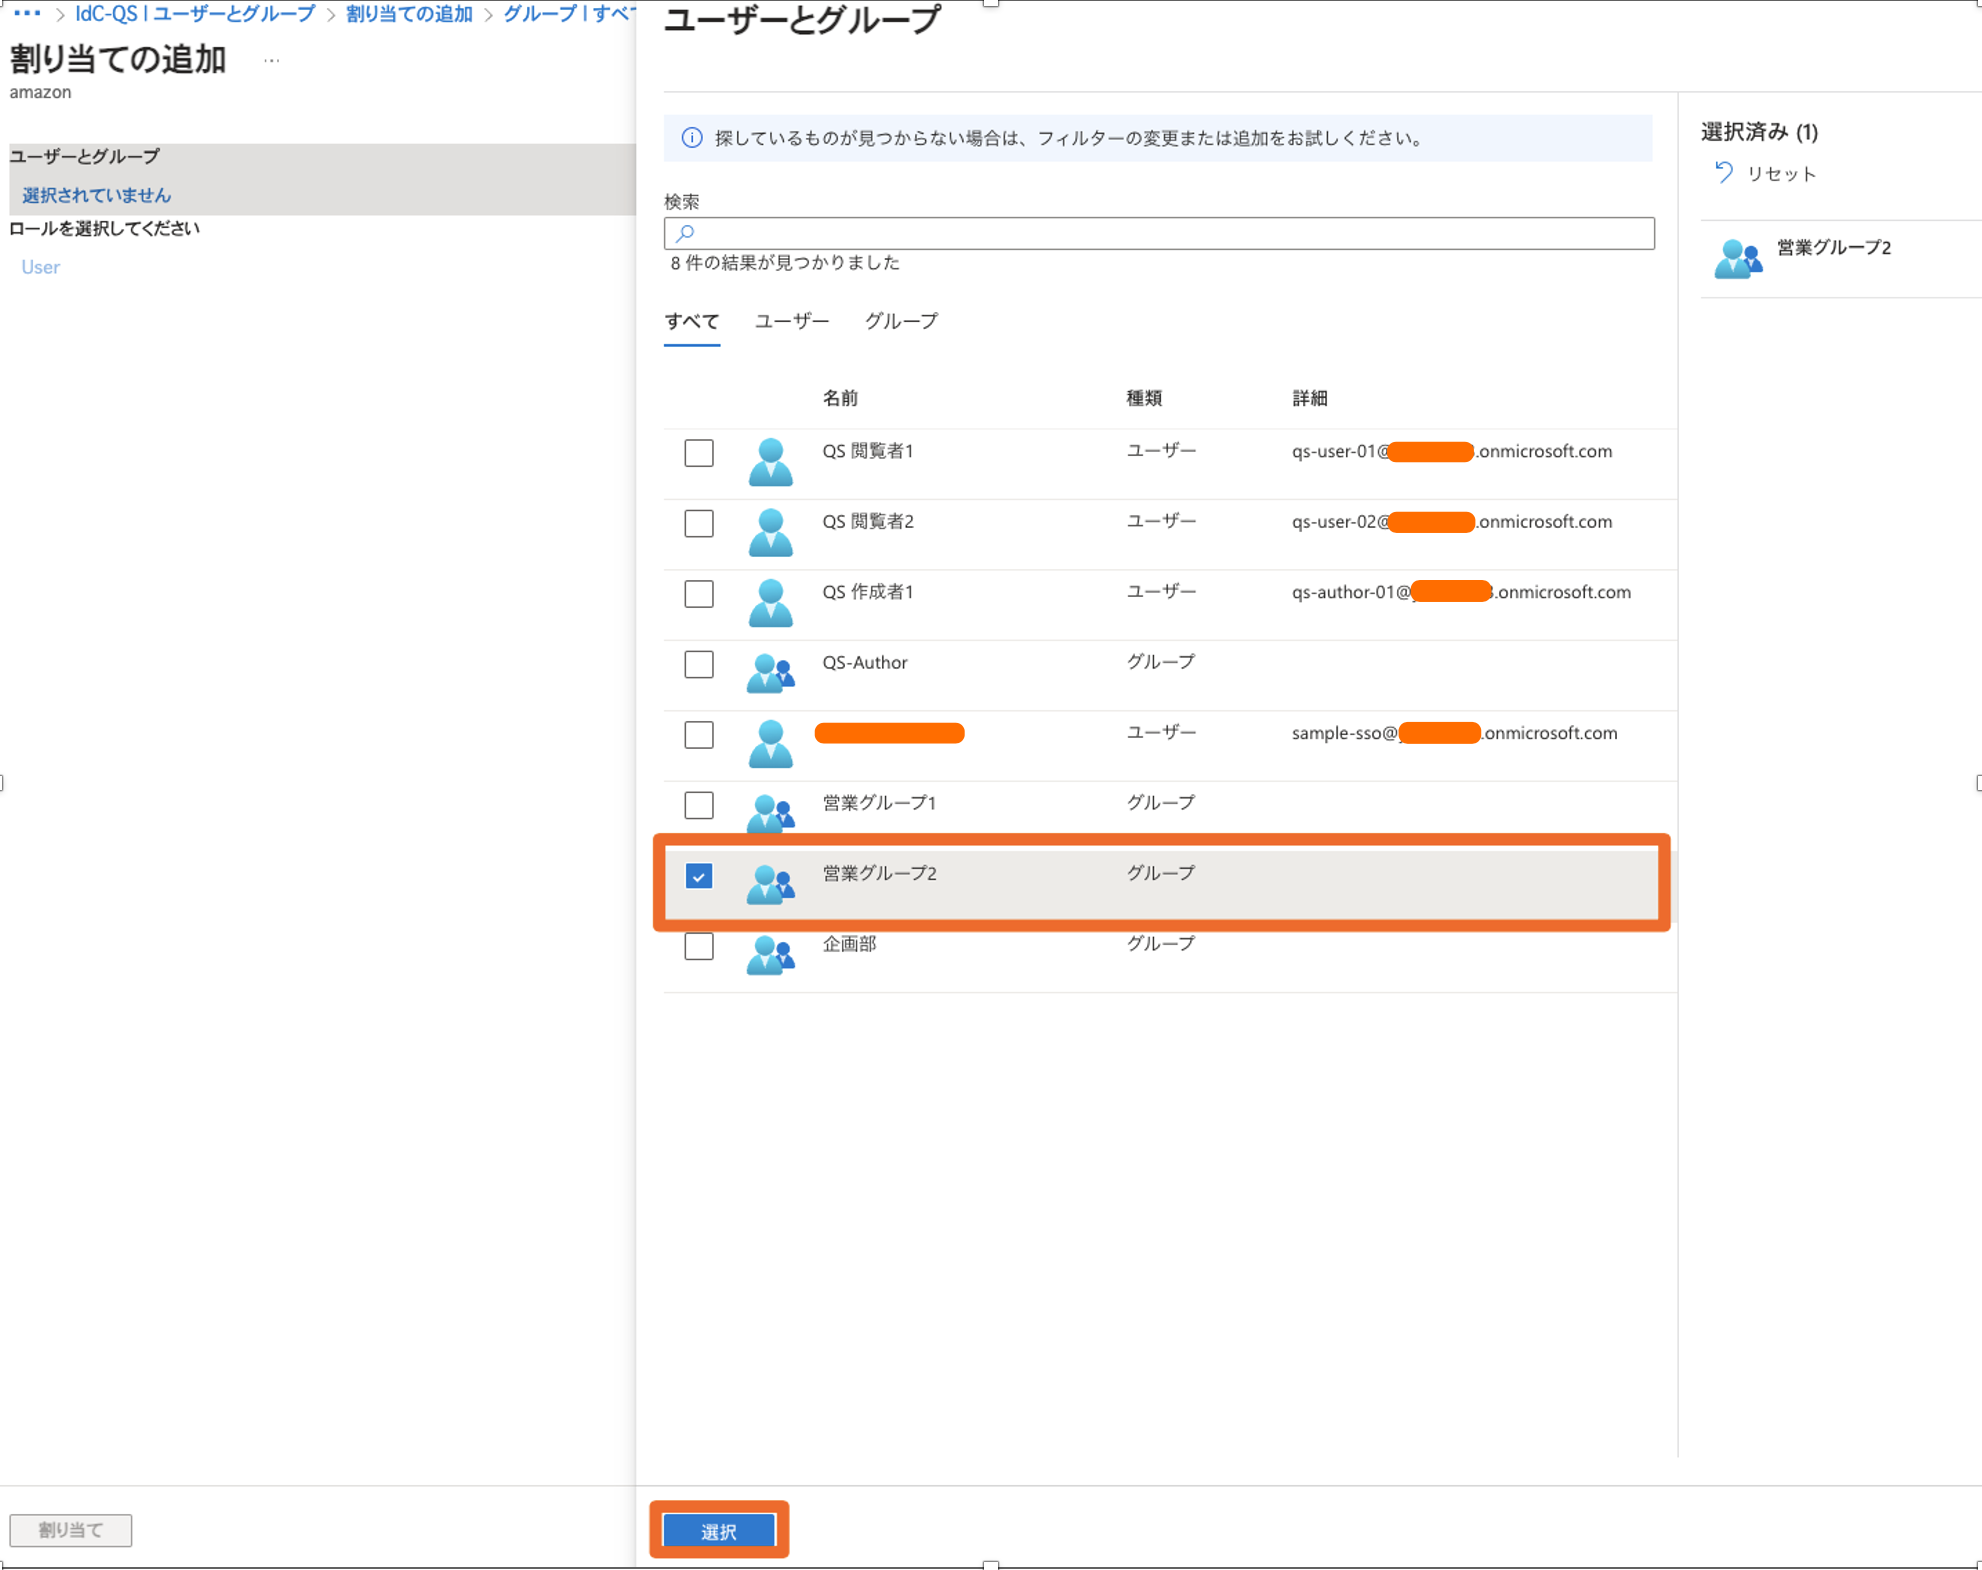Click the QS-Author group icon
Screen dimensions: 1982x1570
(x=770, y=673)
